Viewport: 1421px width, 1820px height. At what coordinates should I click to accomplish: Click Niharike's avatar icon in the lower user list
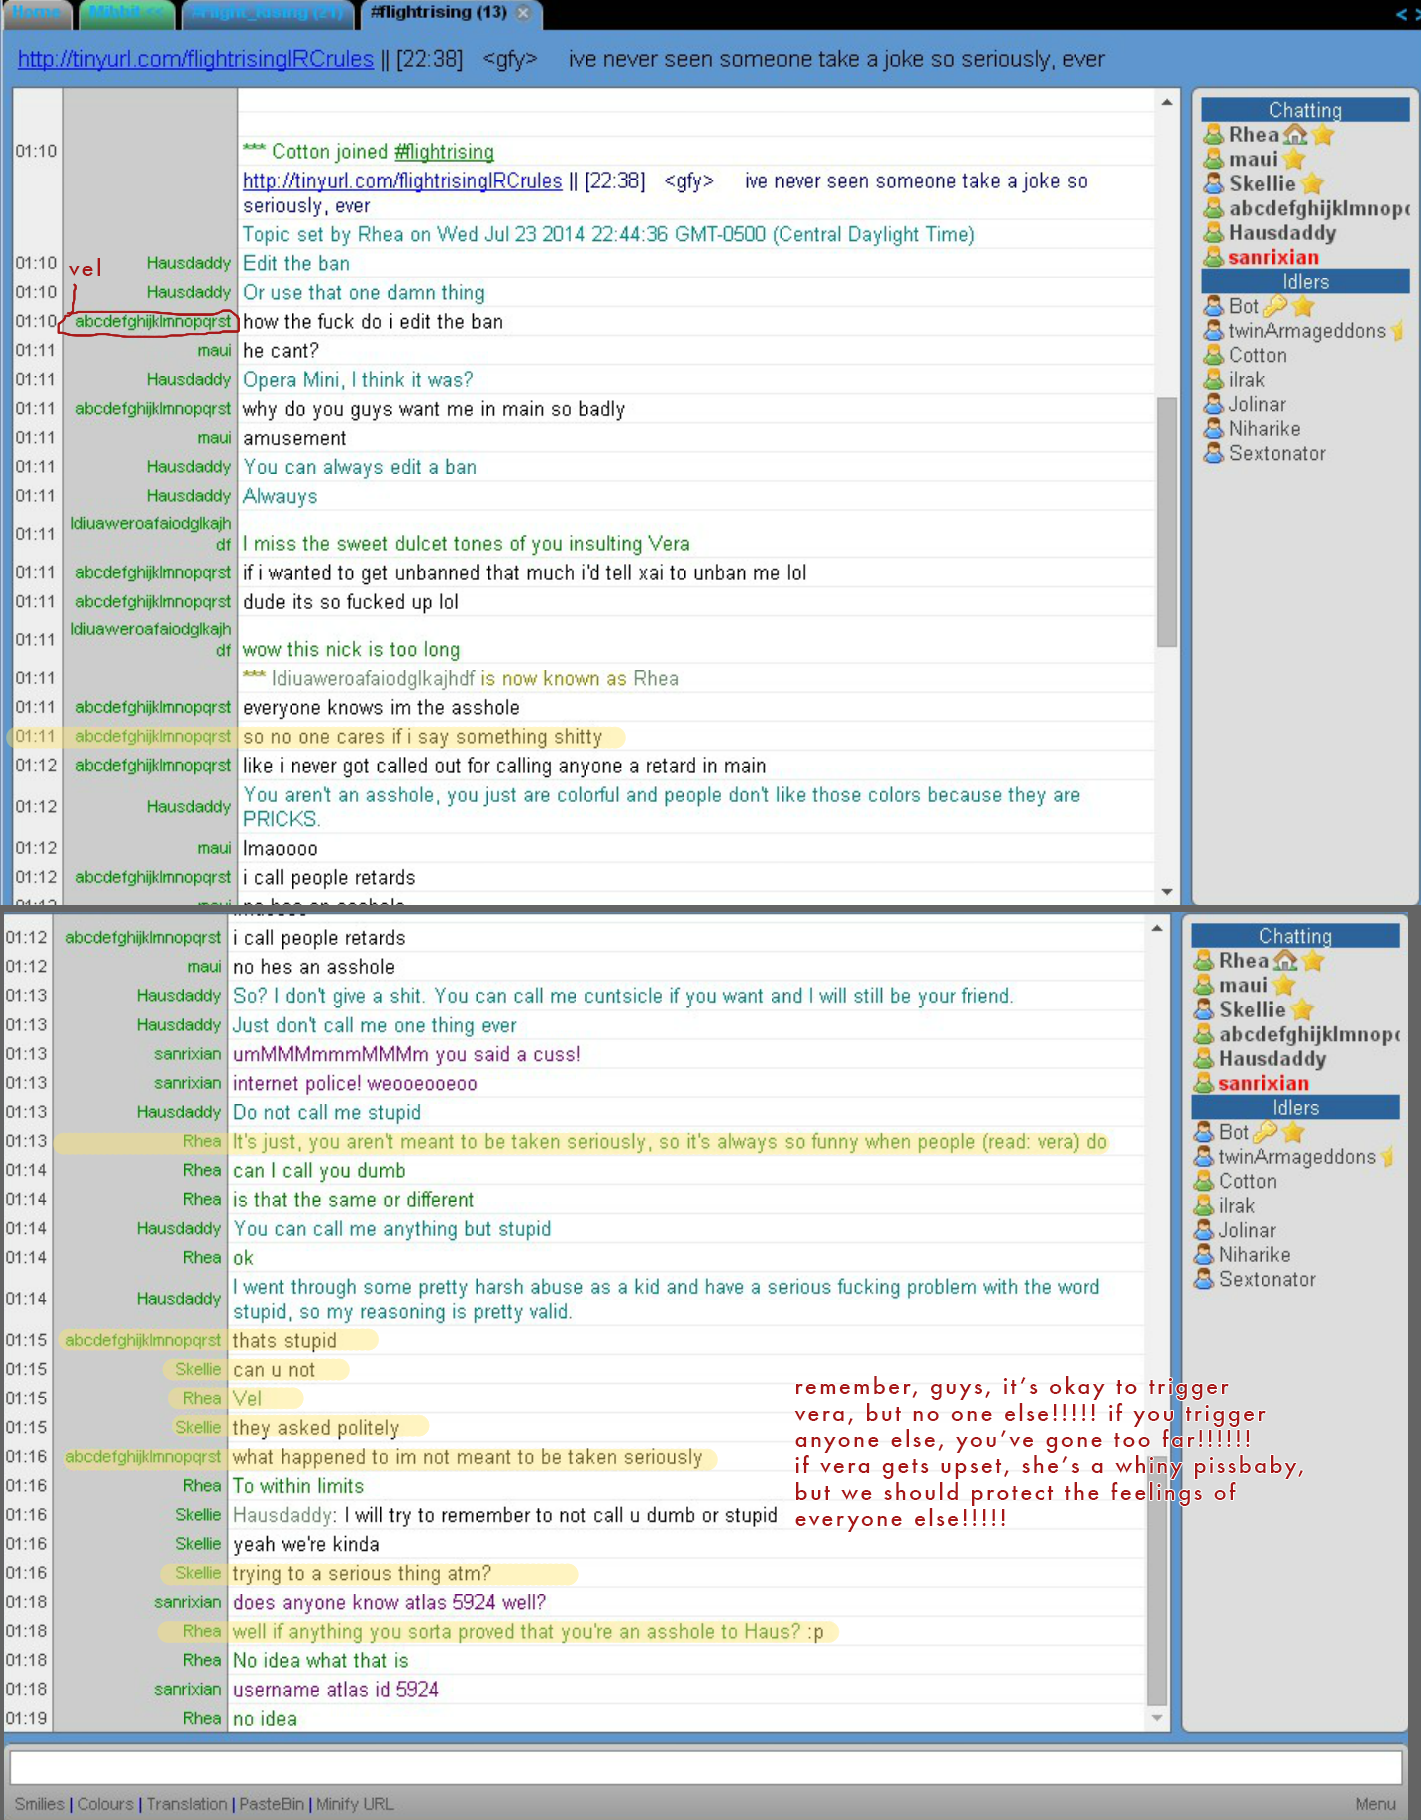[x=1203, y=1255]
